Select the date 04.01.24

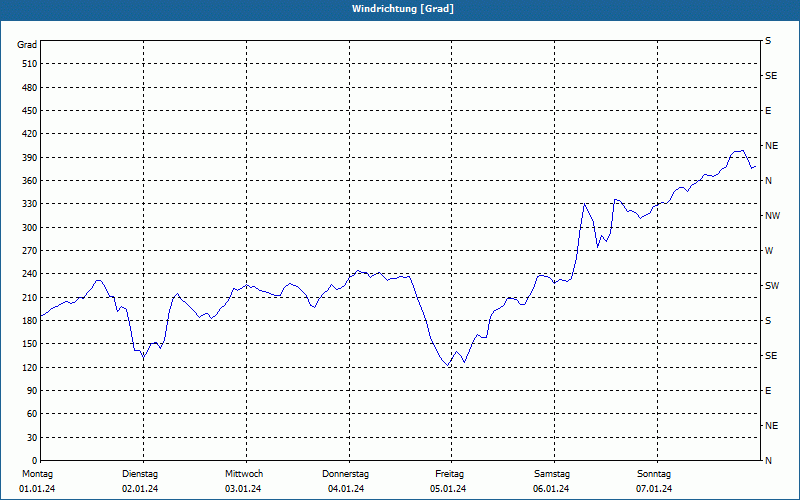point(346,489)
